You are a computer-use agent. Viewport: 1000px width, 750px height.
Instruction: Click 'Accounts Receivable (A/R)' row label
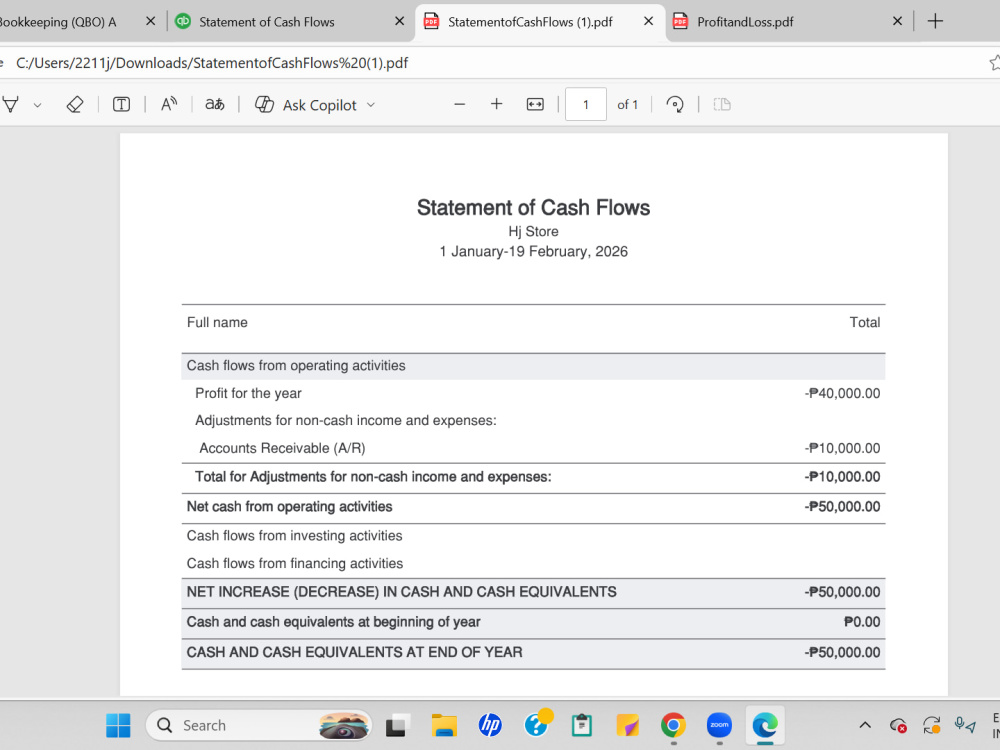282,448
